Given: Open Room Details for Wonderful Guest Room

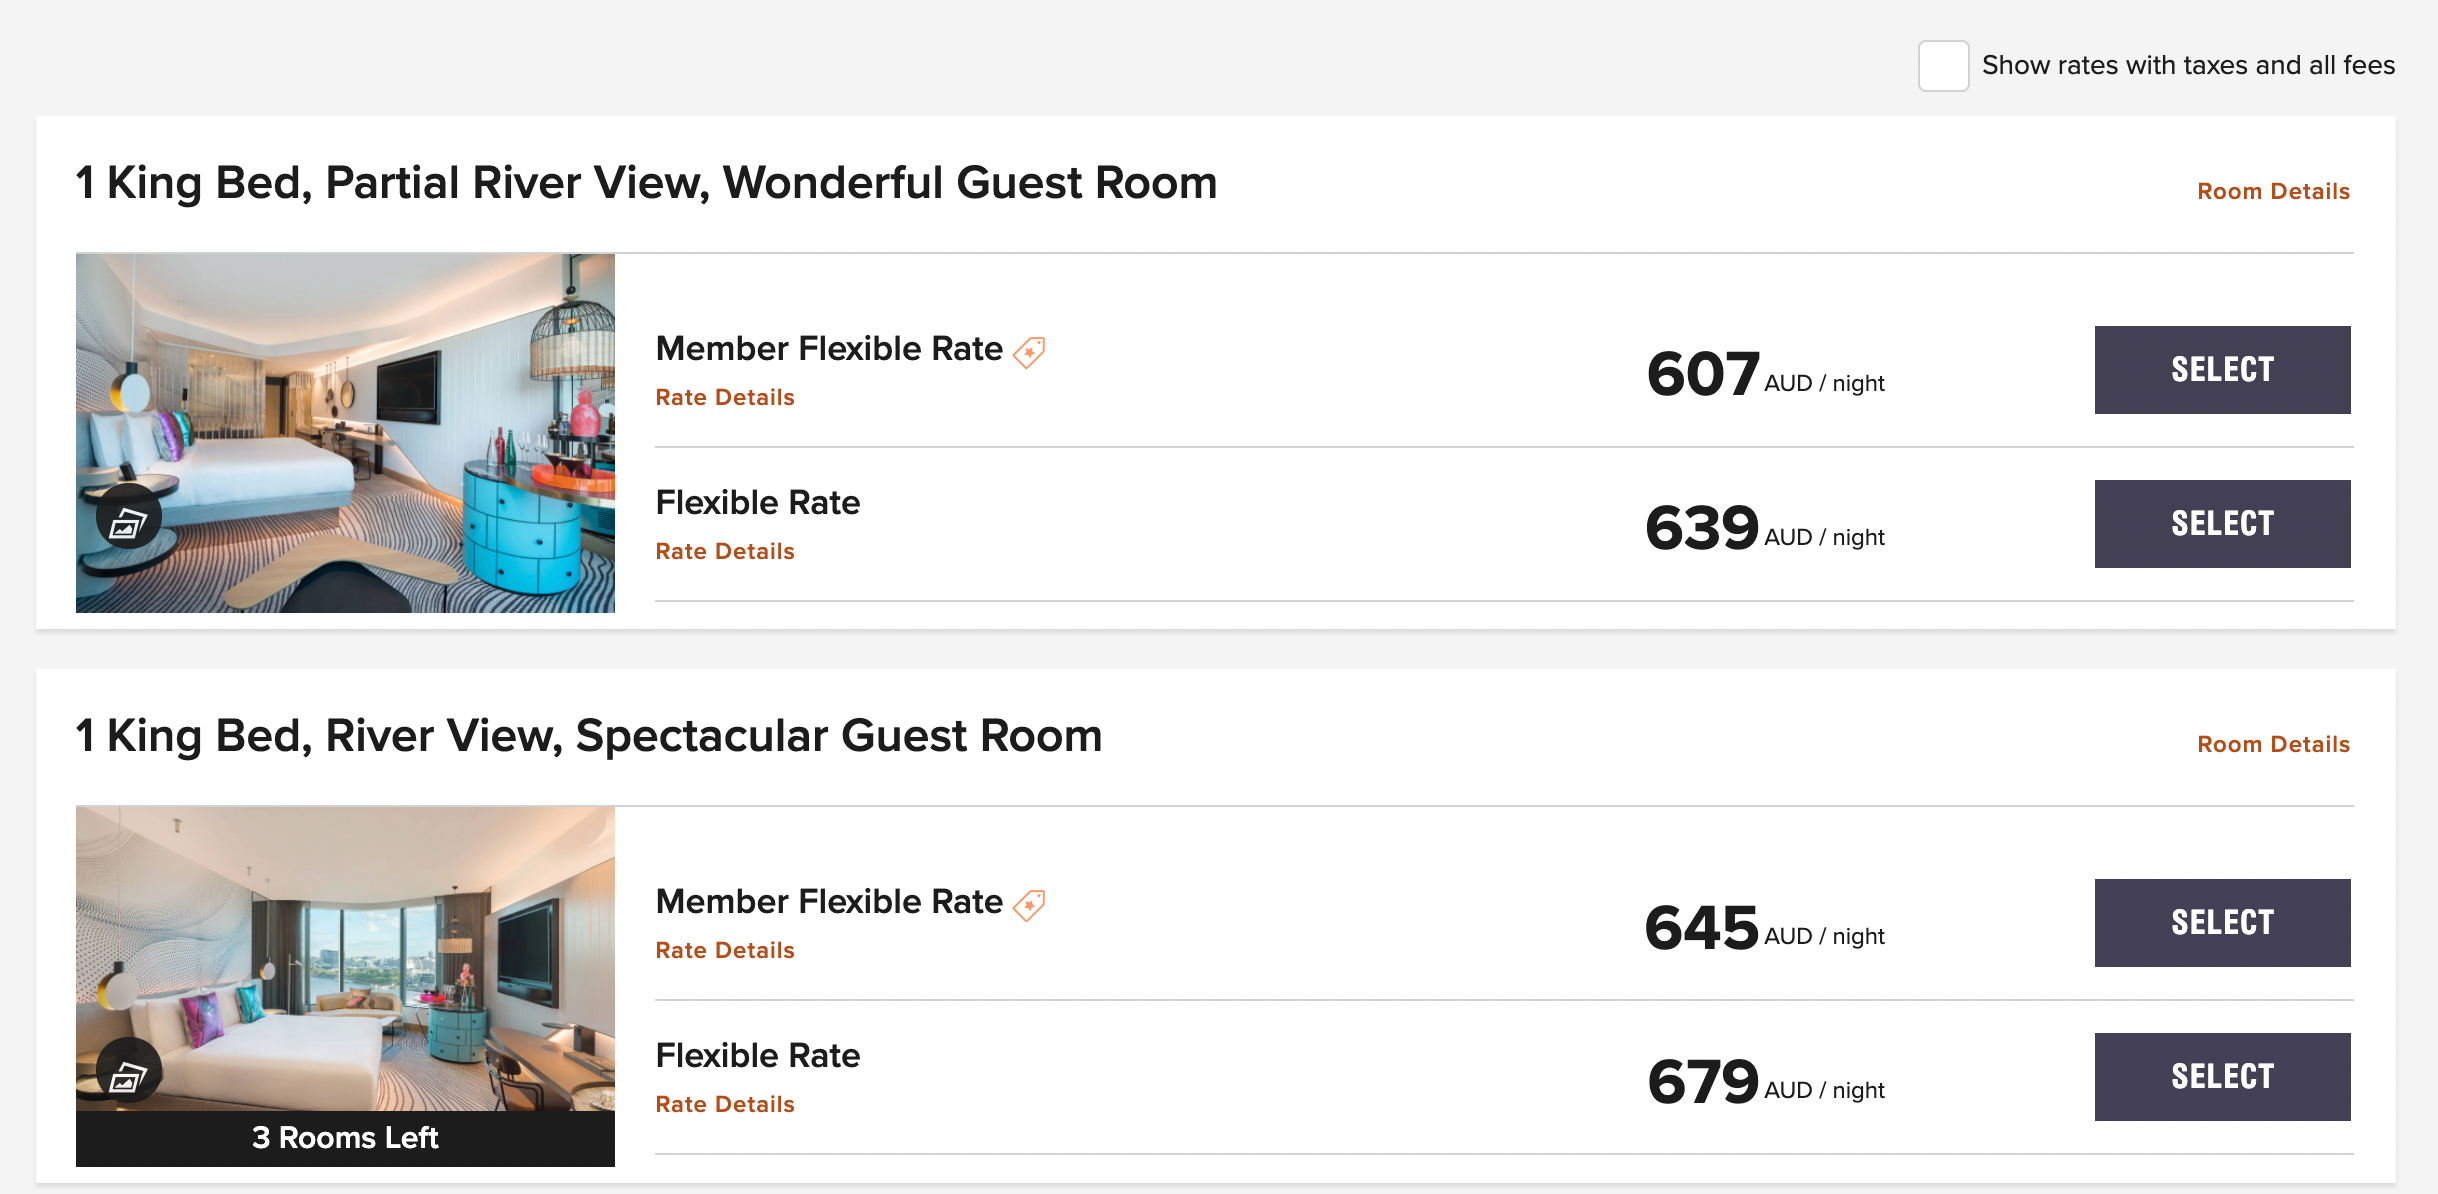Looking at the screenshot, I should (2272, 191).
